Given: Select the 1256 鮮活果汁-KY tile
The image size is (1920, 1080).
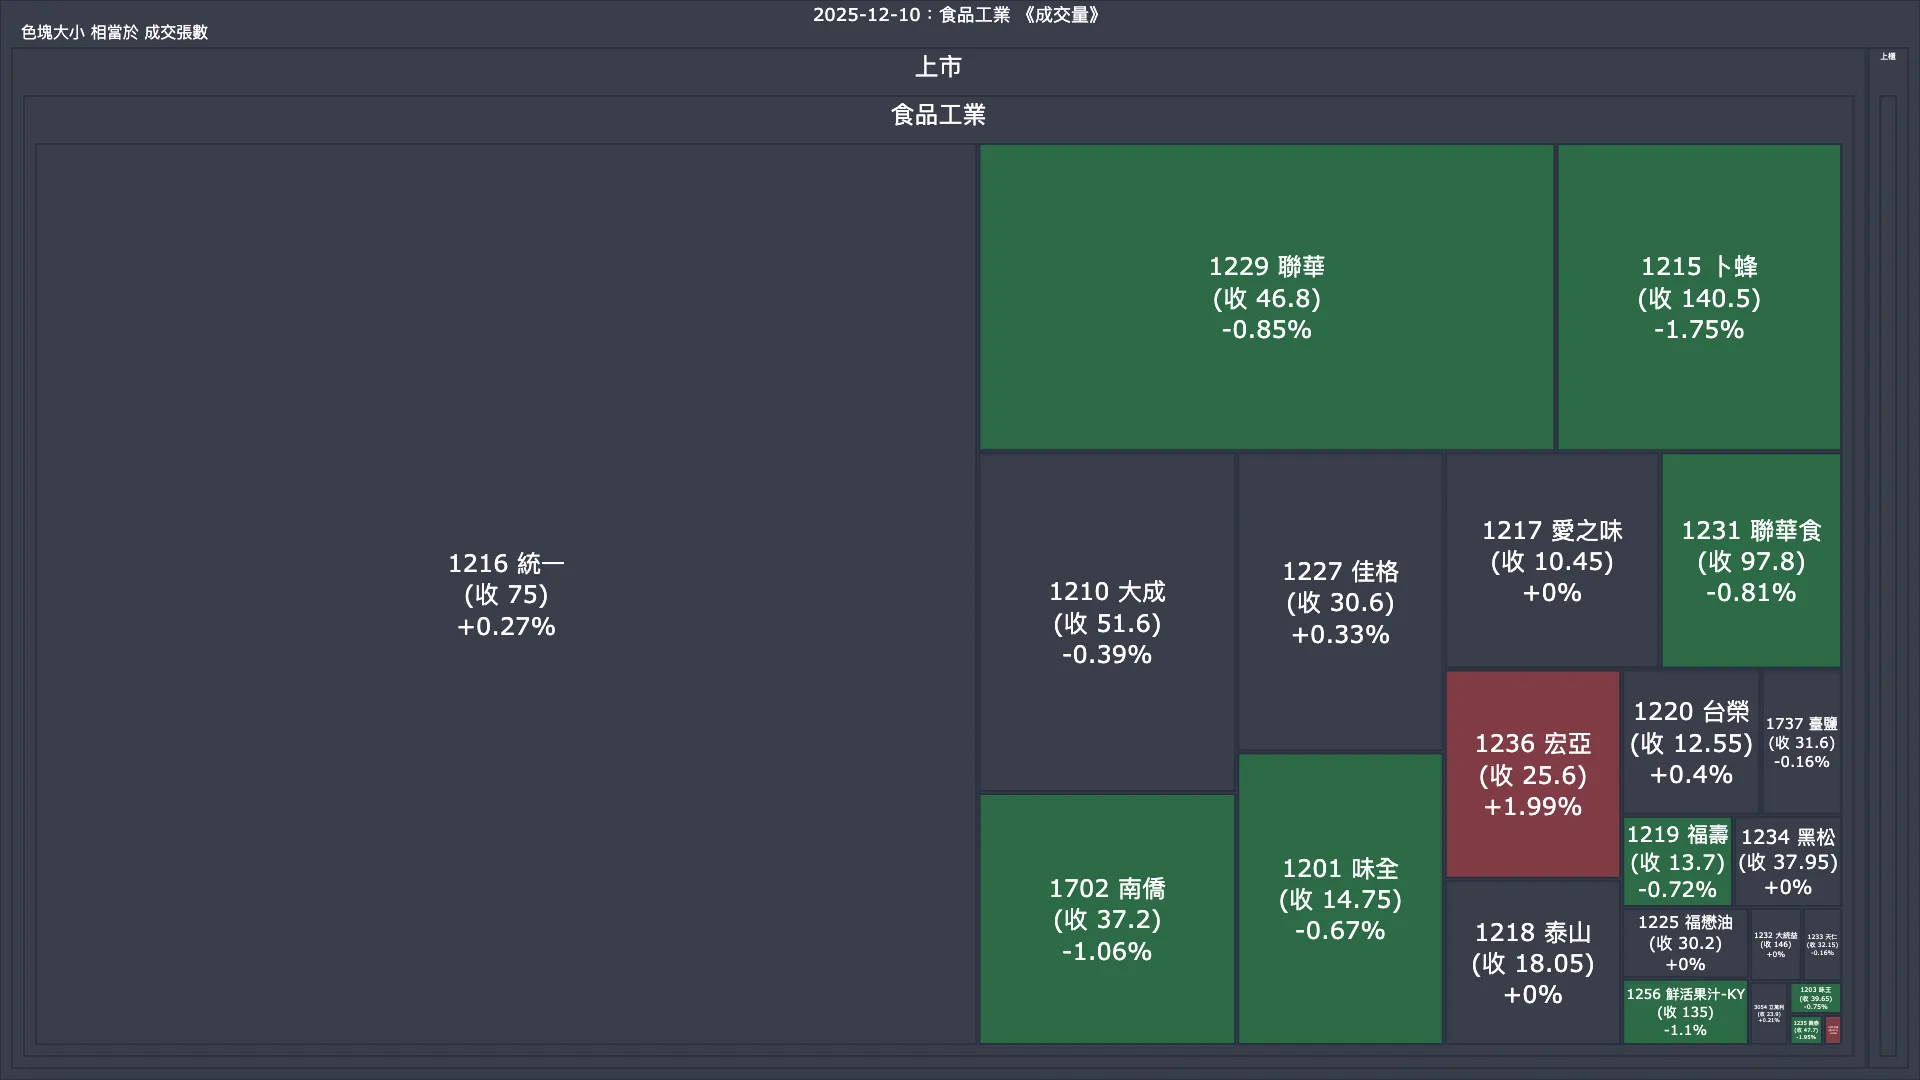Looking at the screenshot, I should point(1684,1011).
